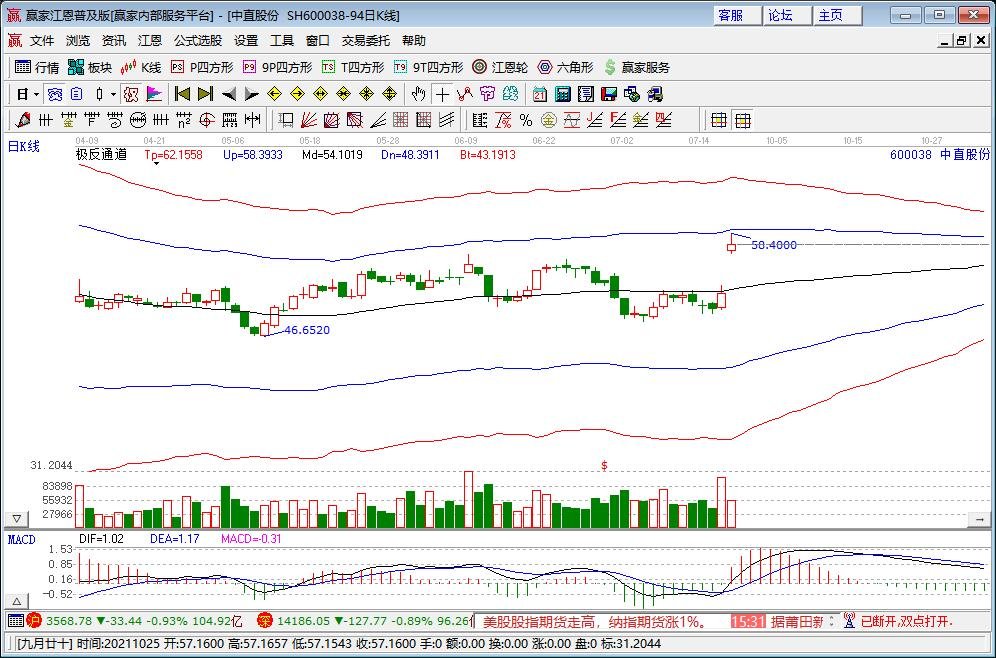
Task: Step chart right with black right arrow
Action: [252, 95]
